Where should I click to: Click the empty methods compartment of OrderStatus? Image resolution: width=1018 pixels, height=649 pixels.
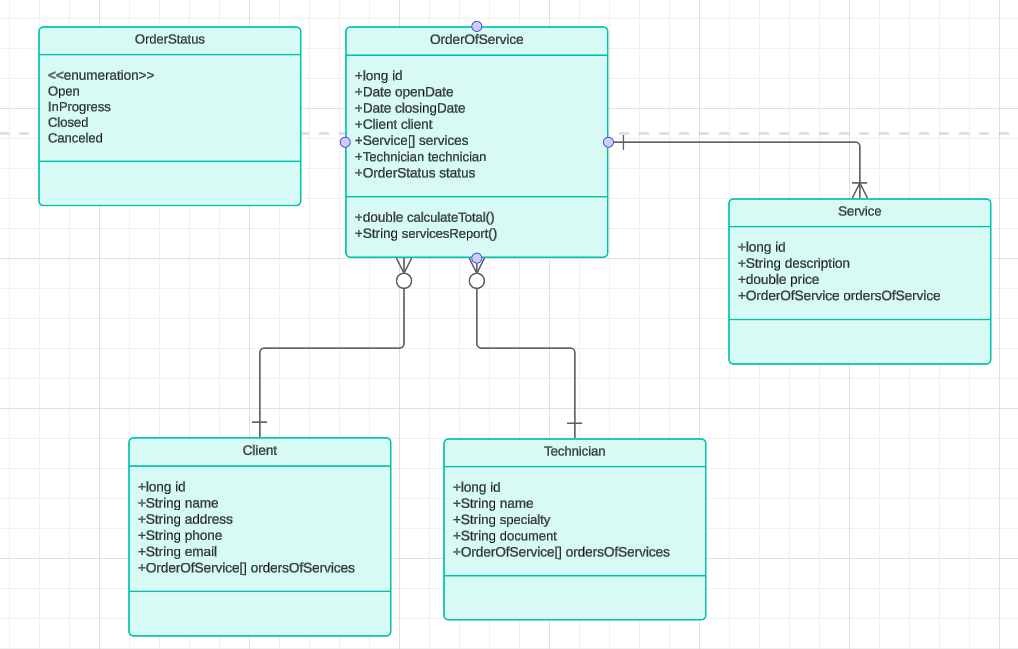(x=169, y=183)
